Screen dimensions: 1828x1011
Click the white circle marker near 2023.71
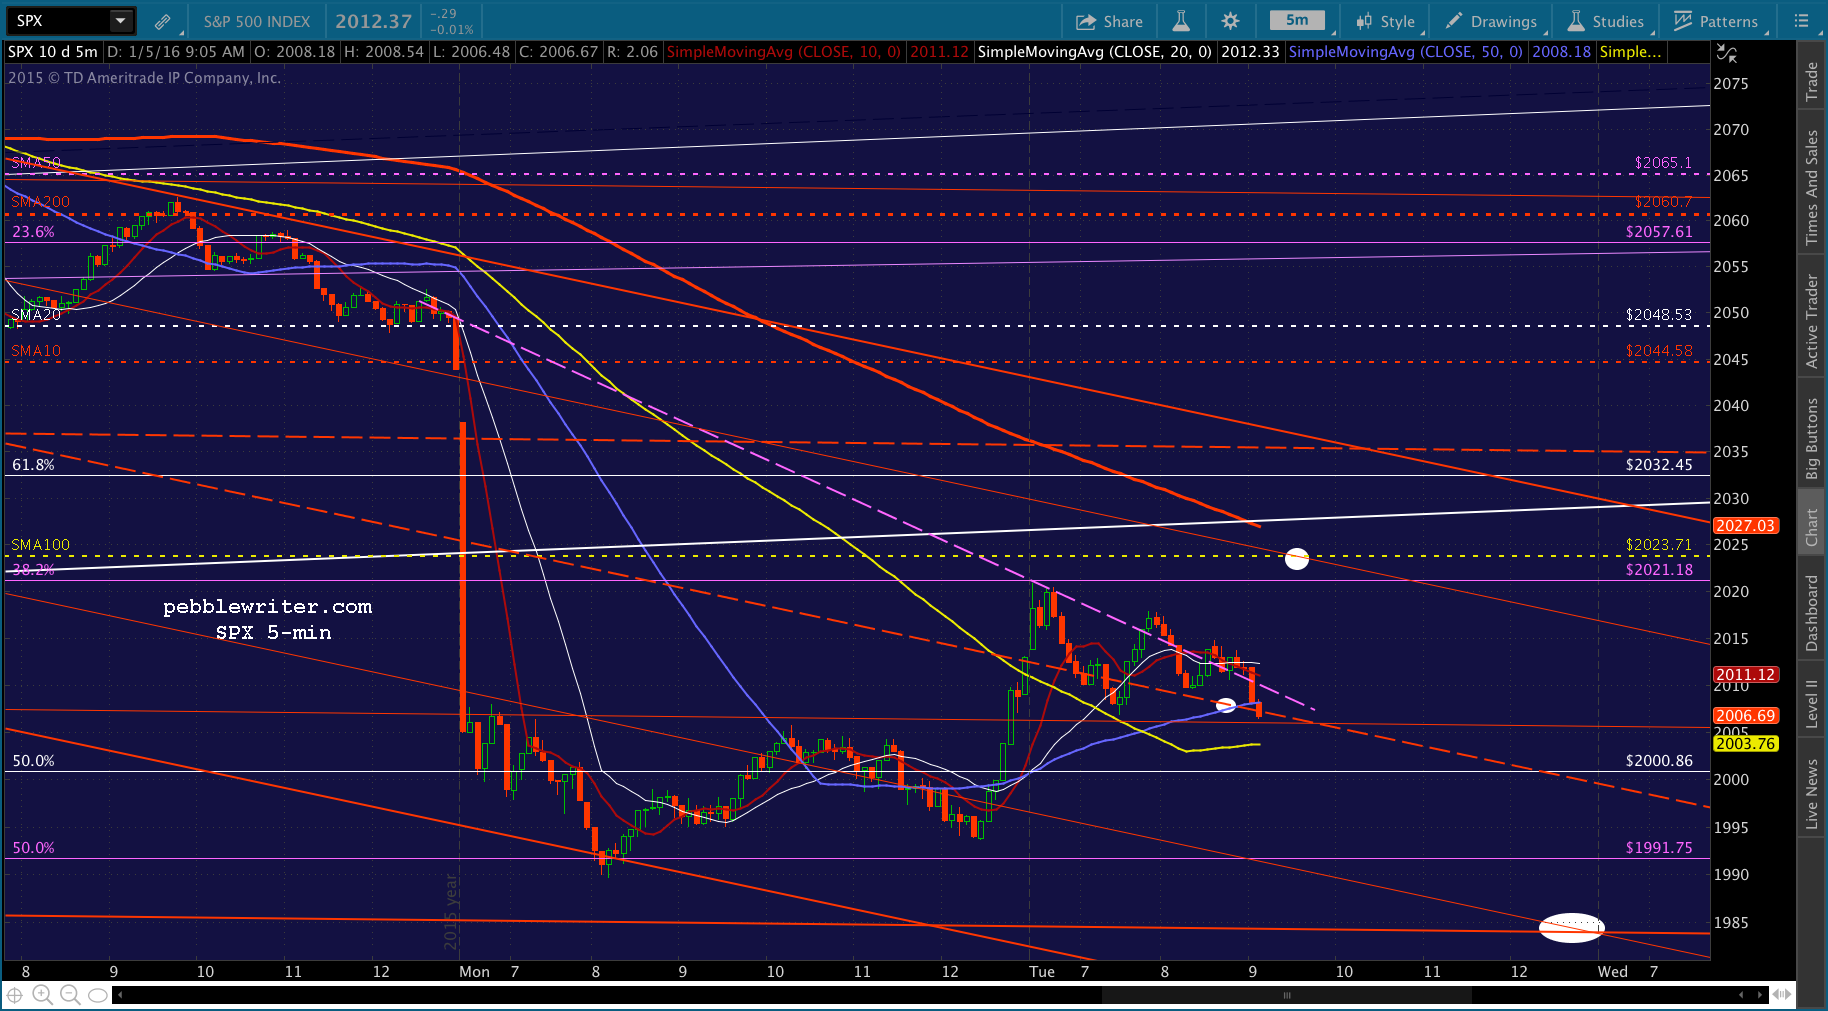coord(1296,559)
